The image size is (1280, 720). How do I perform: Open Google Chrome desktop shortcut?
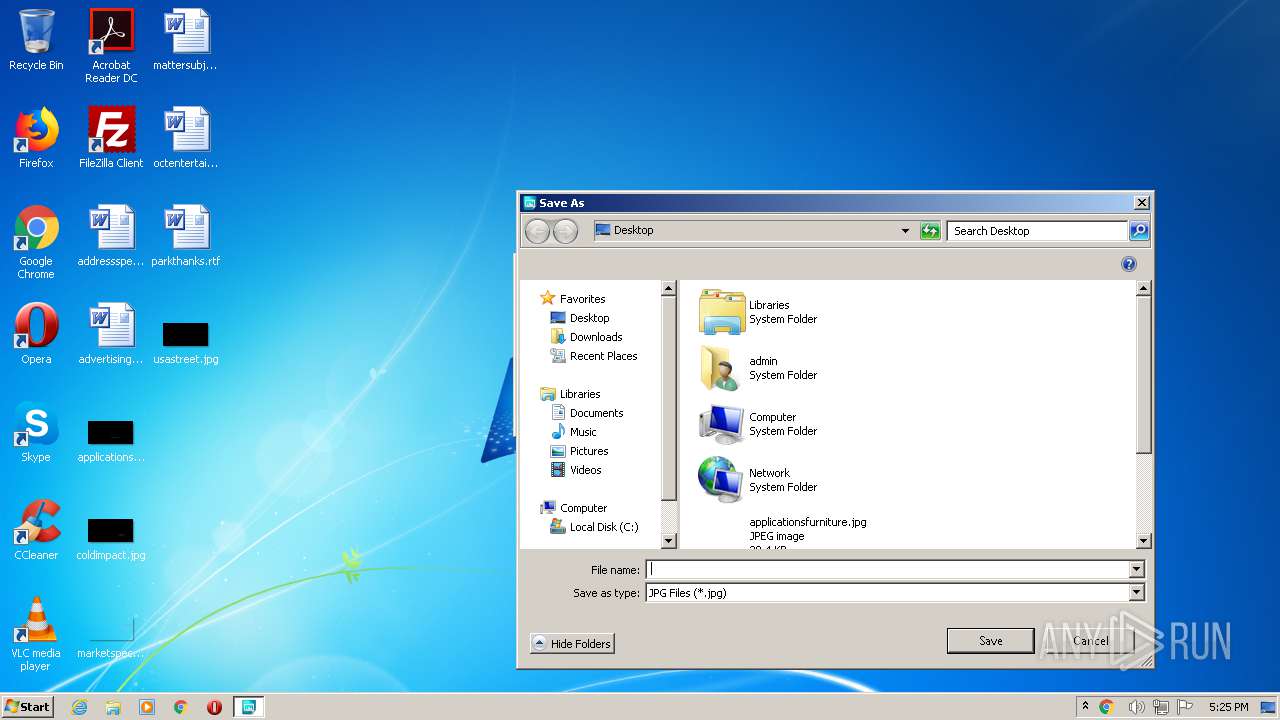(36, 242)
